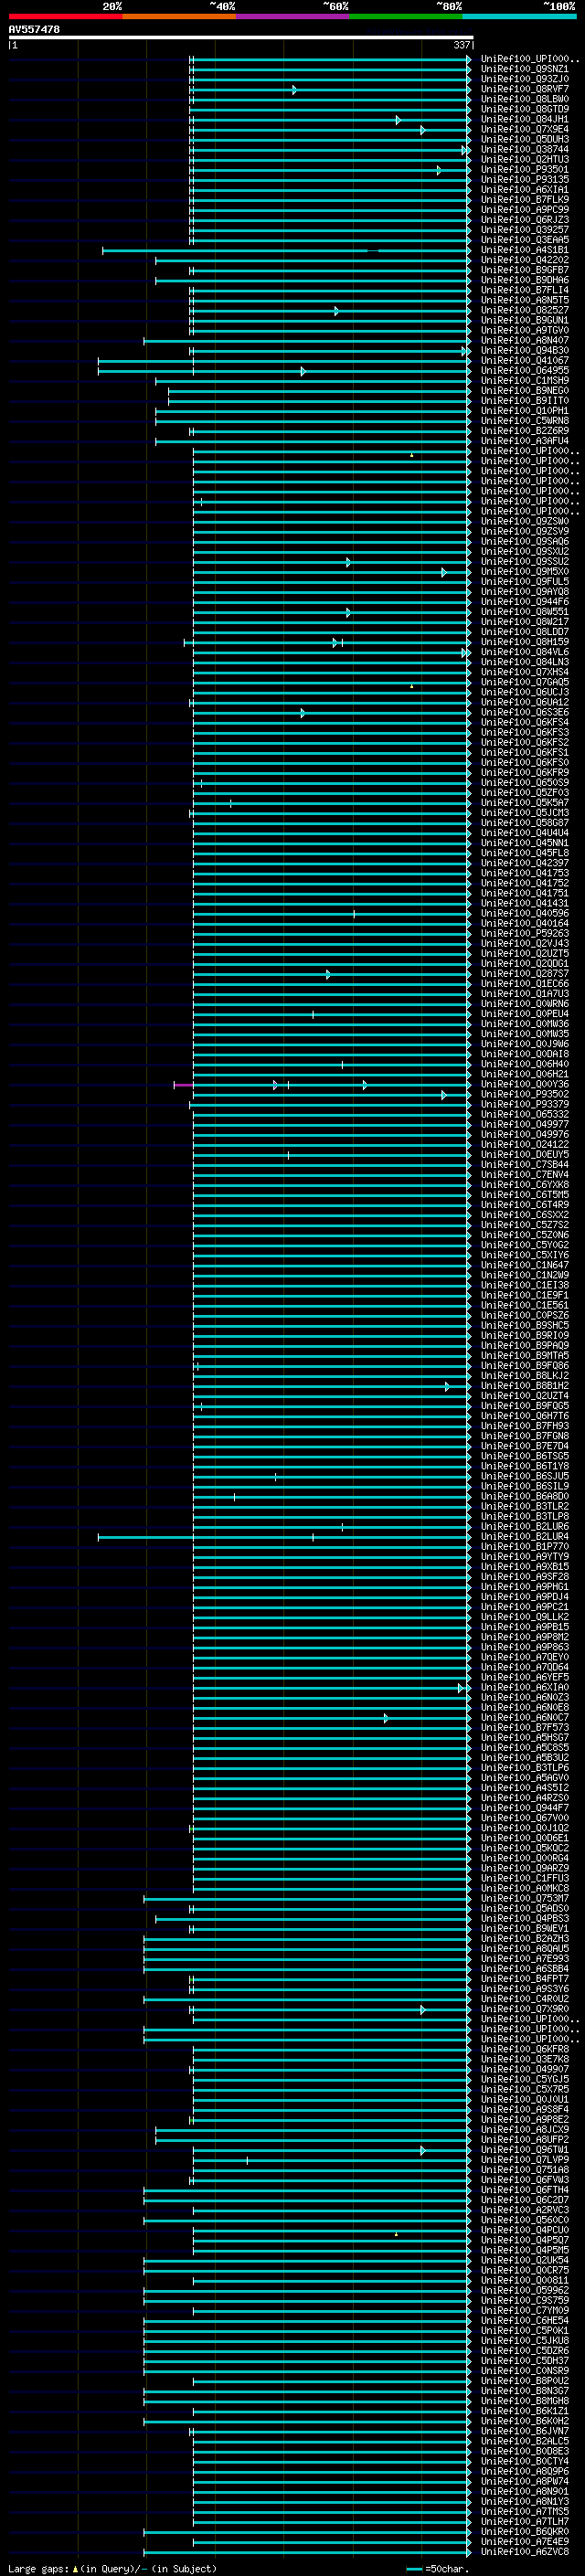Click the UniRef100_P93502 label

pyautogui.click(x=525, y=1094)
